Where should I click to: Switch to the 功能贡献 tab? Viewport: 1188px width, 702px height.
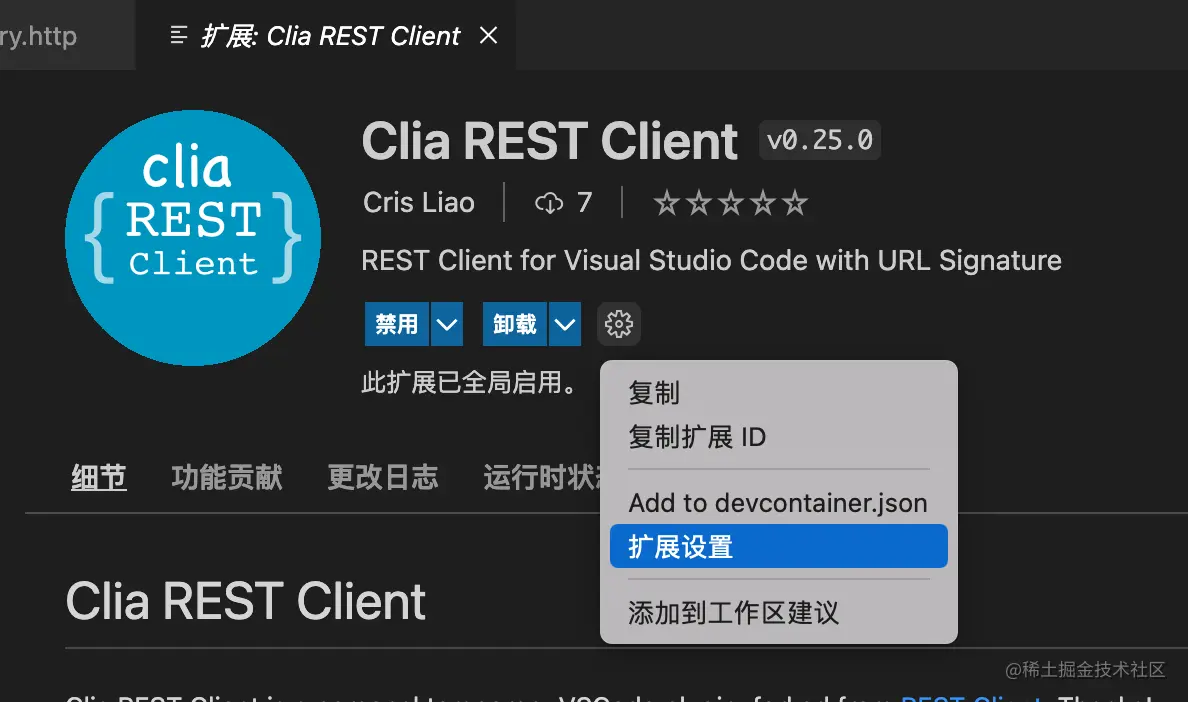227,478
